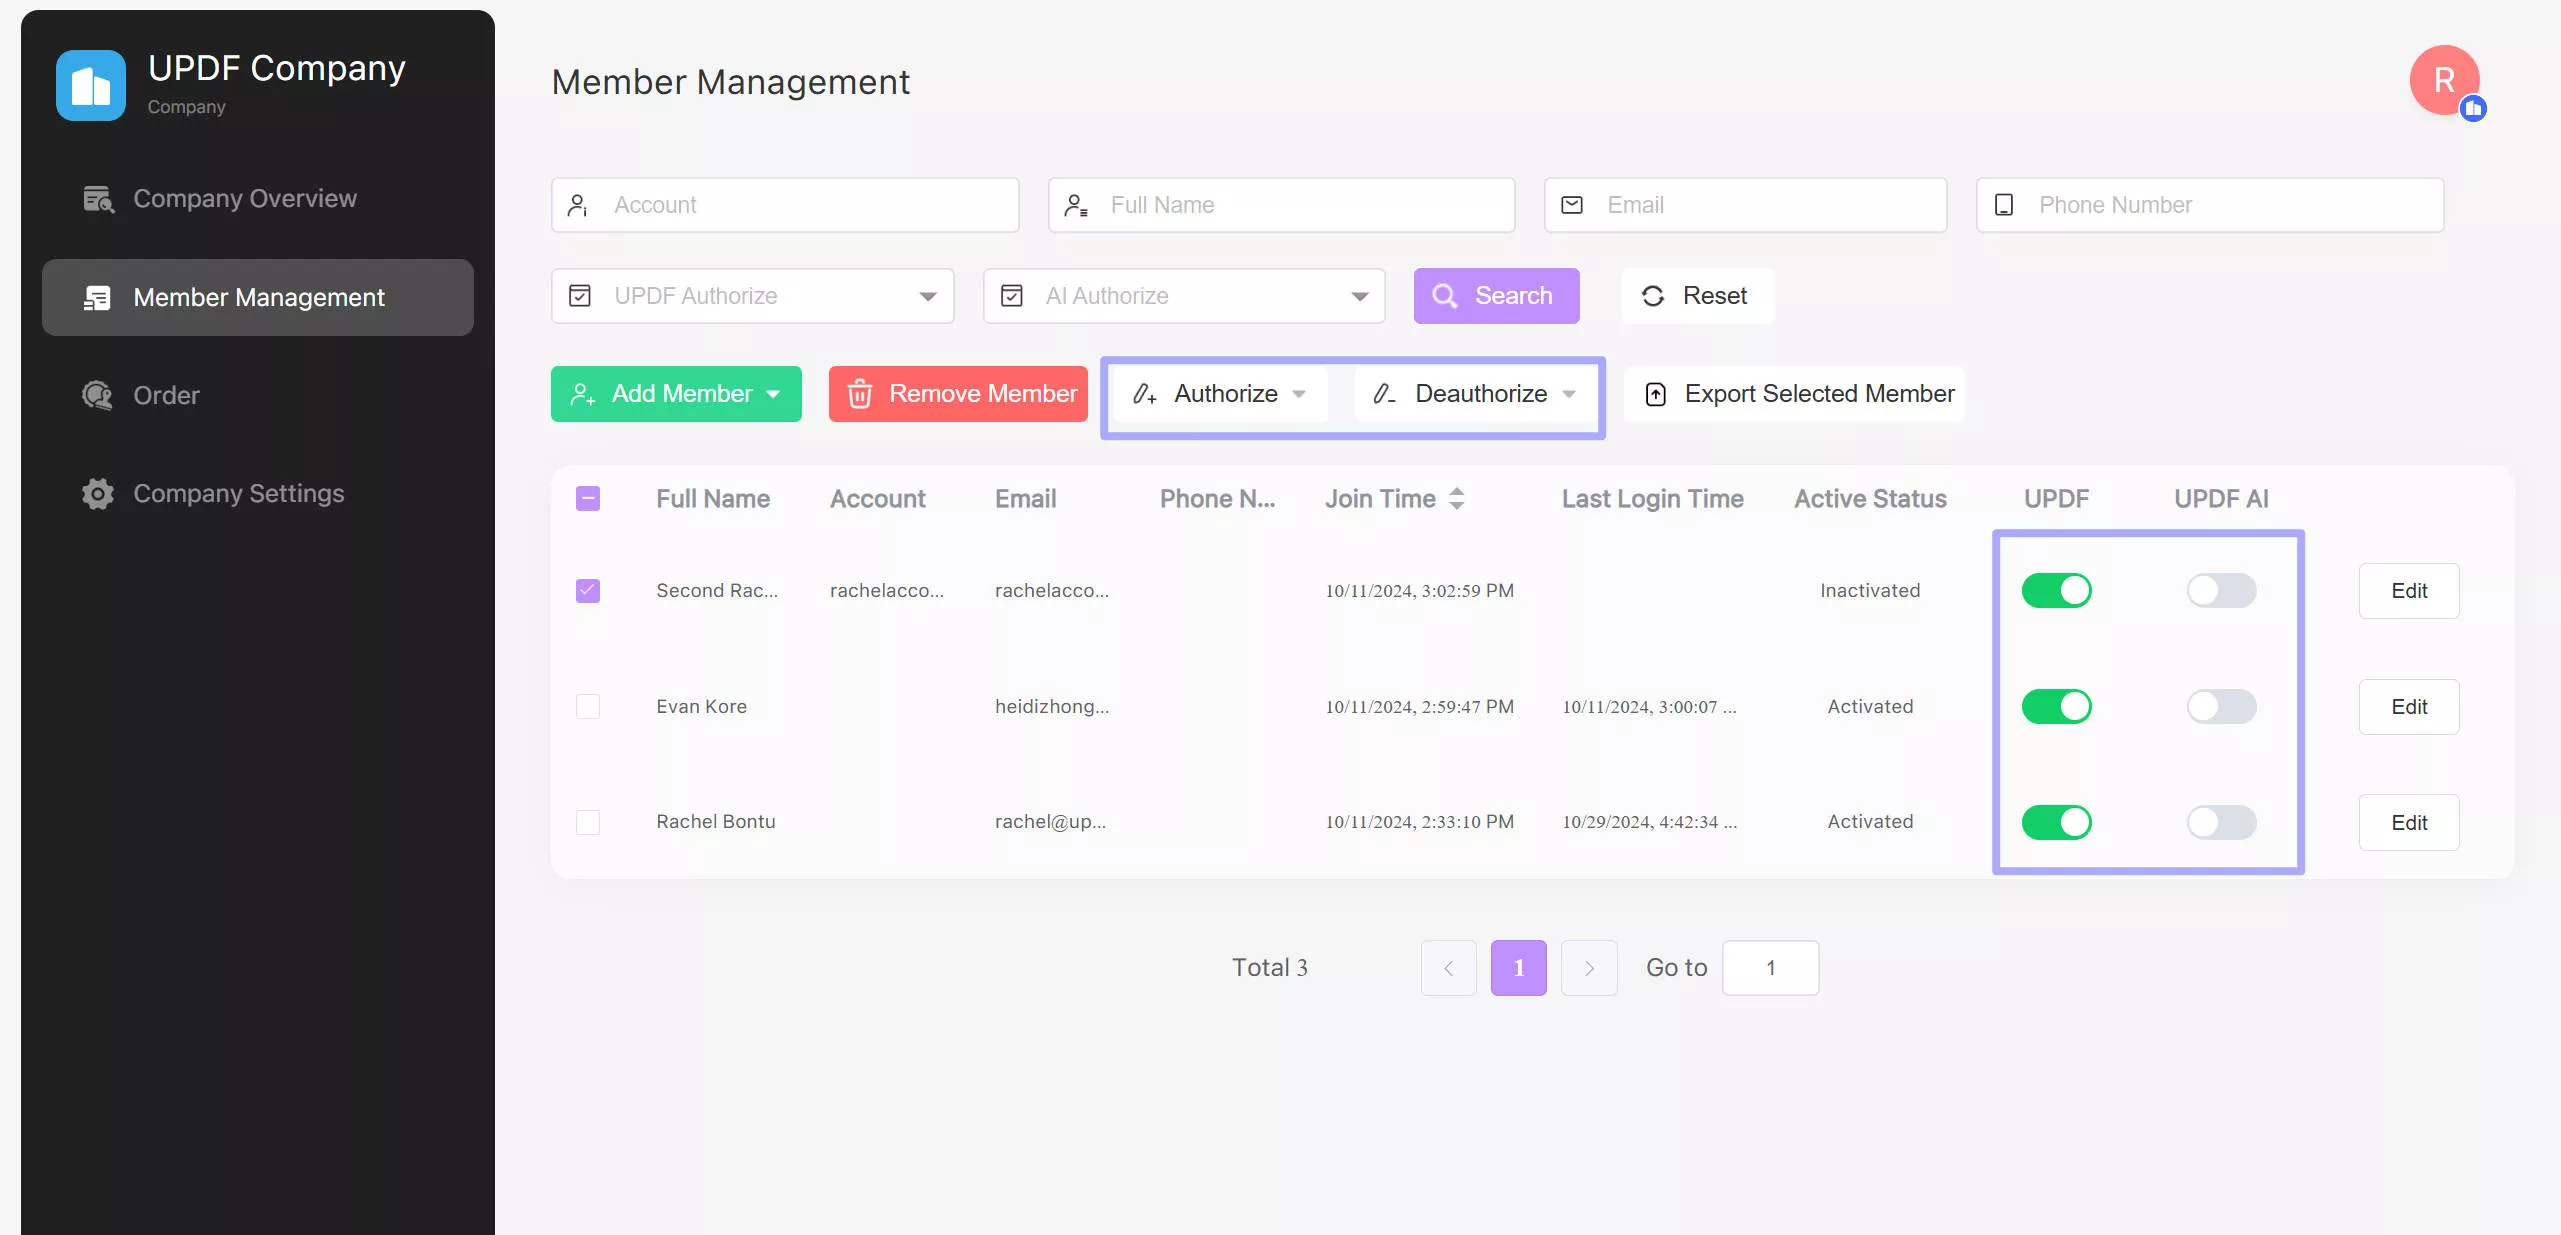The height and width of the screenshot is (1235, 2561).
Task: Edit the Second Rac... member row
Action: [x=2409, y=591]
